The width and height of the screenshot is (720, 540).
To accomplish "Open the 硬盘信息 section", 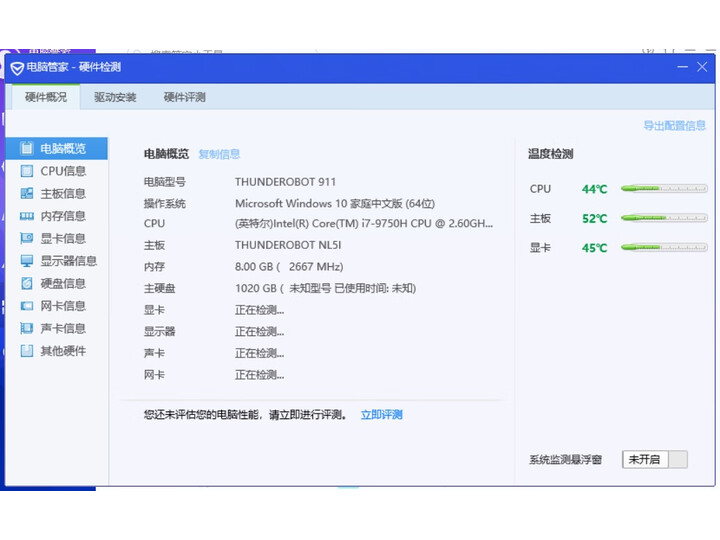I will (57, 283).
